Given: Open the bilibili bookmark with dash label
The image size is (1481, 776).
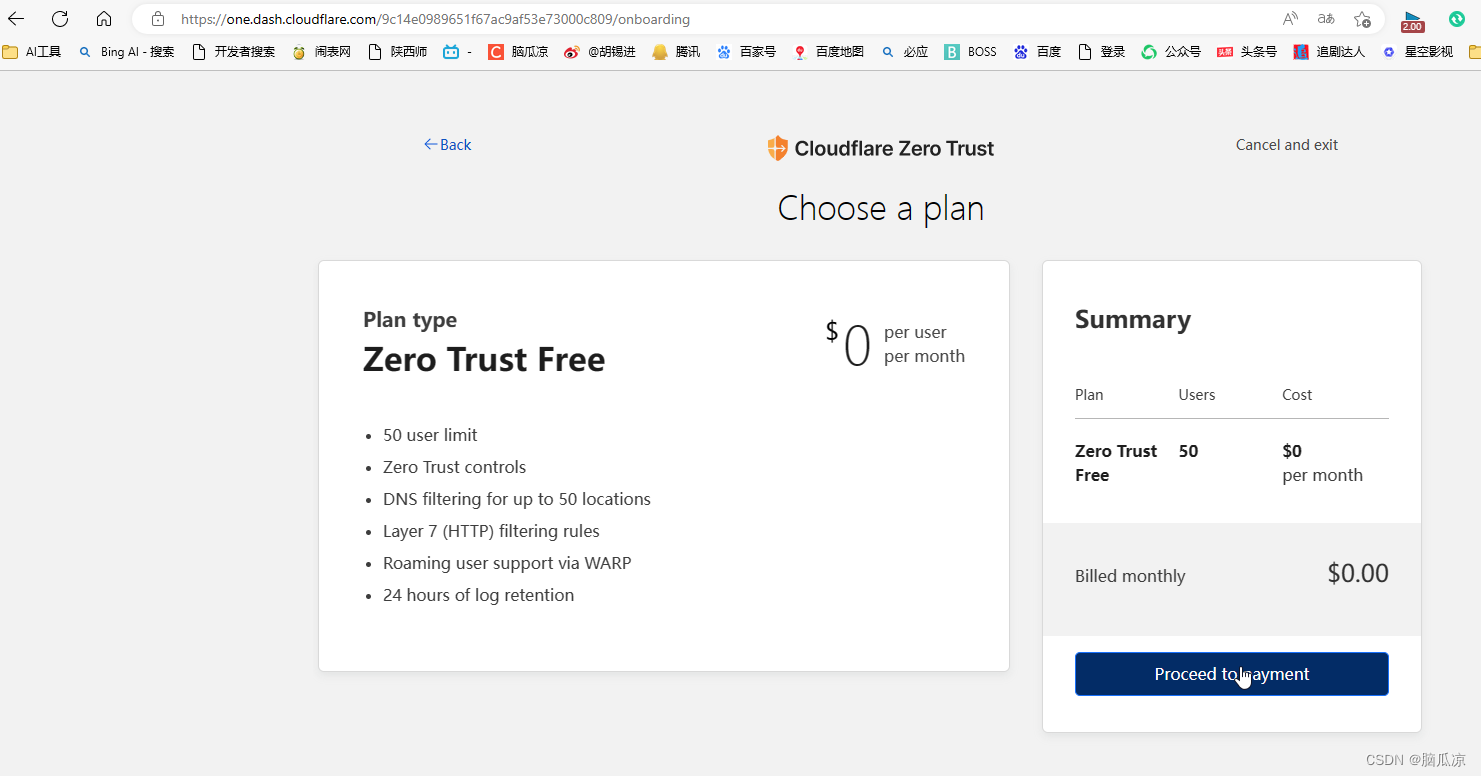Looking at the screenshot, I should [x=457, y=52].
